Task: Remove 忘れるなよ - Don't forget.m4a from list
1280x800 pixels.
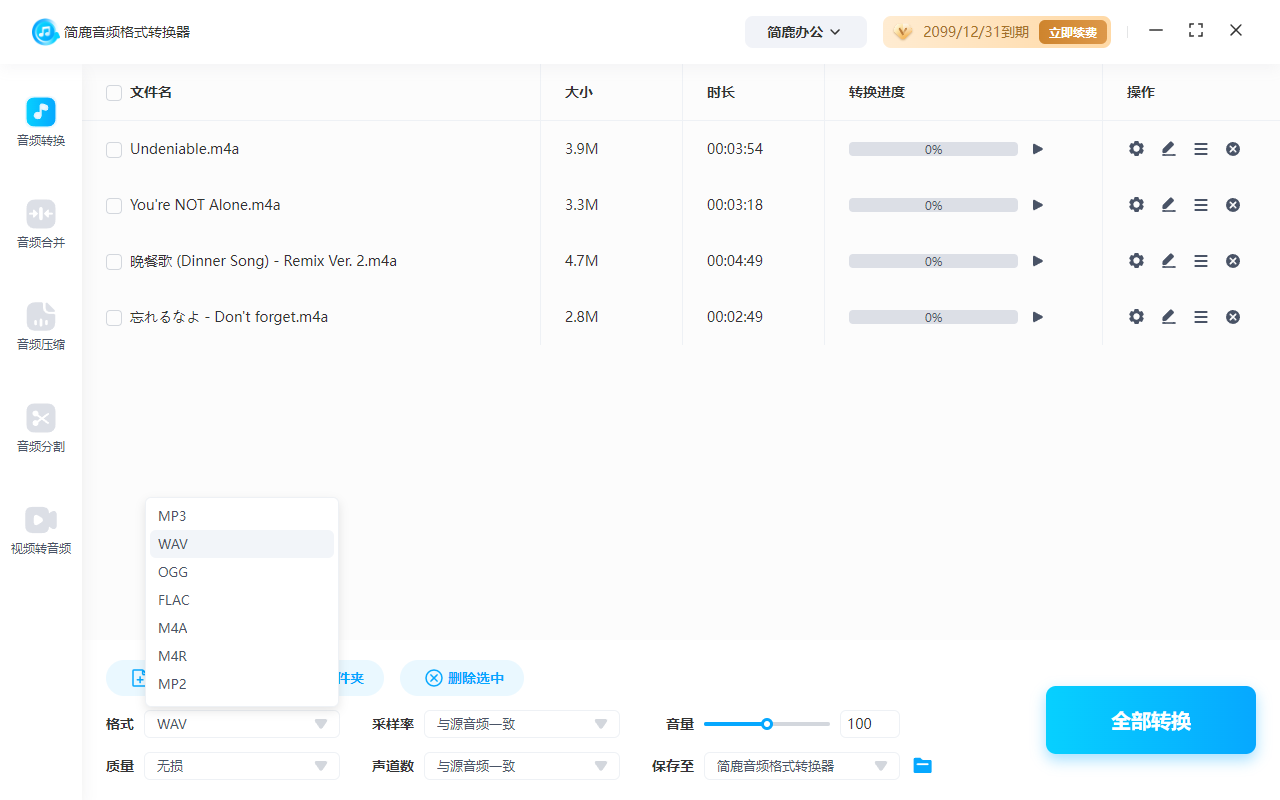Action: 1233,316
